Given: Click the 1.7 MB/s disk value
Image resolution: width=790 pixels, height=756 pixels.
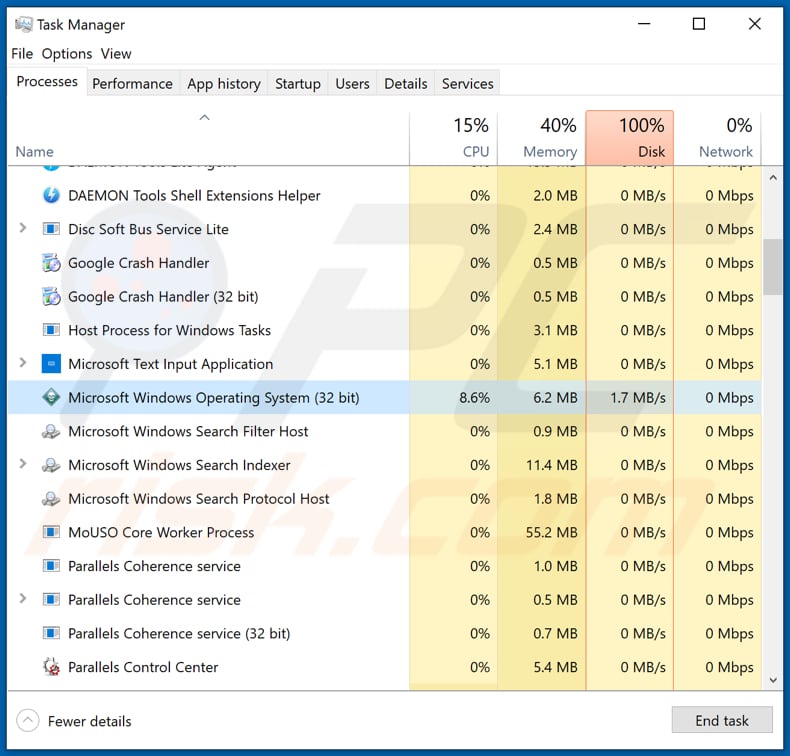Looking at the screenshot, I should tap(638, 397).
